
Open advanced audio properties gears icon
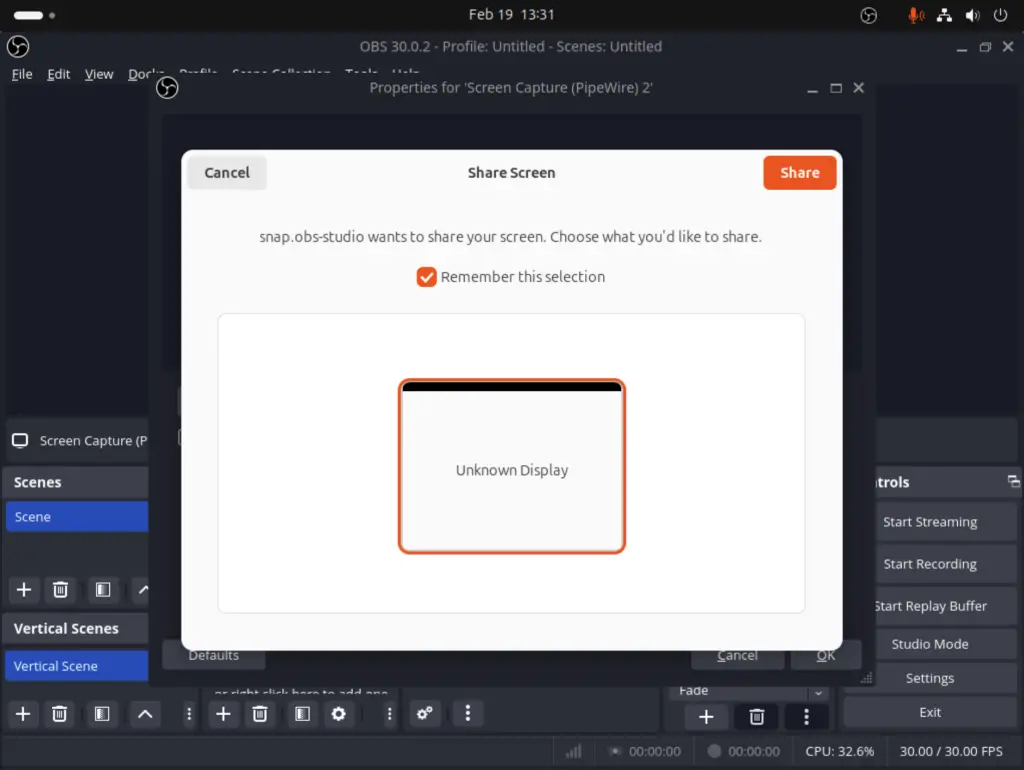(424, 713)
